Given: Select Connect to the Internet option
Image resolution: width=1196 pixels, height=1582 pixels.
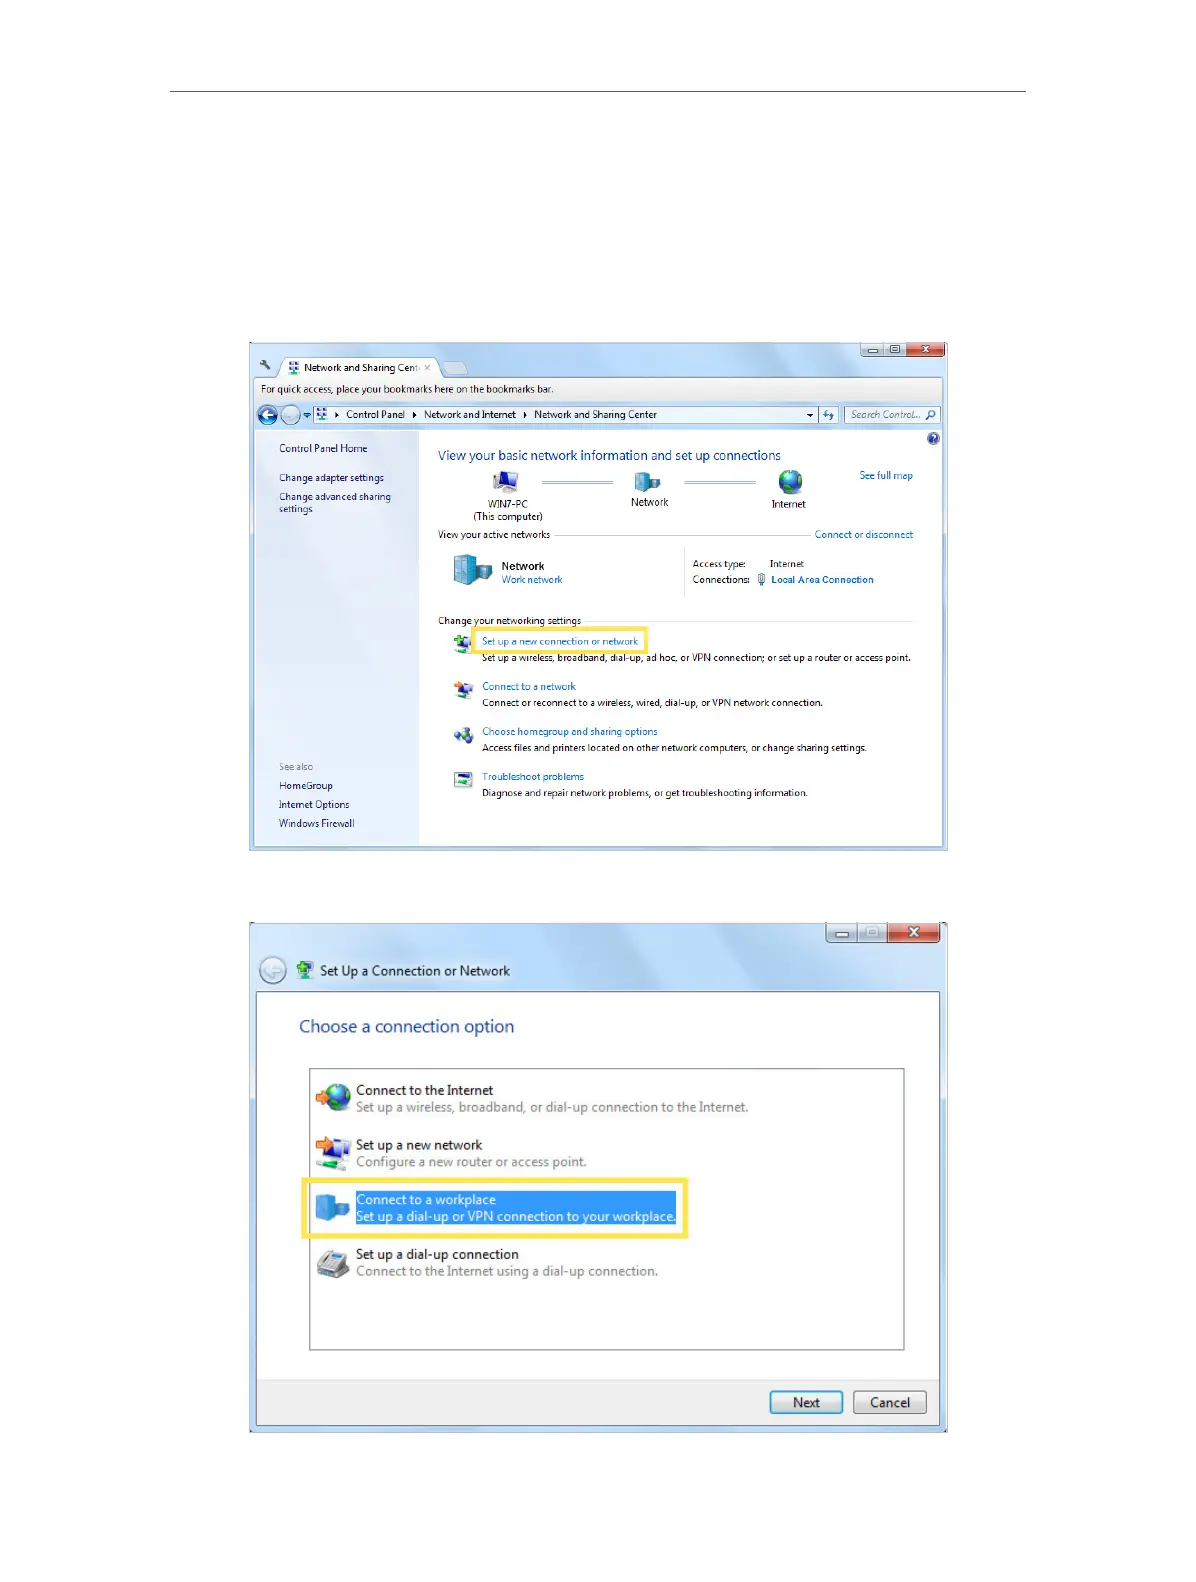Looking at the screenshot, I should coord(552,1098).
